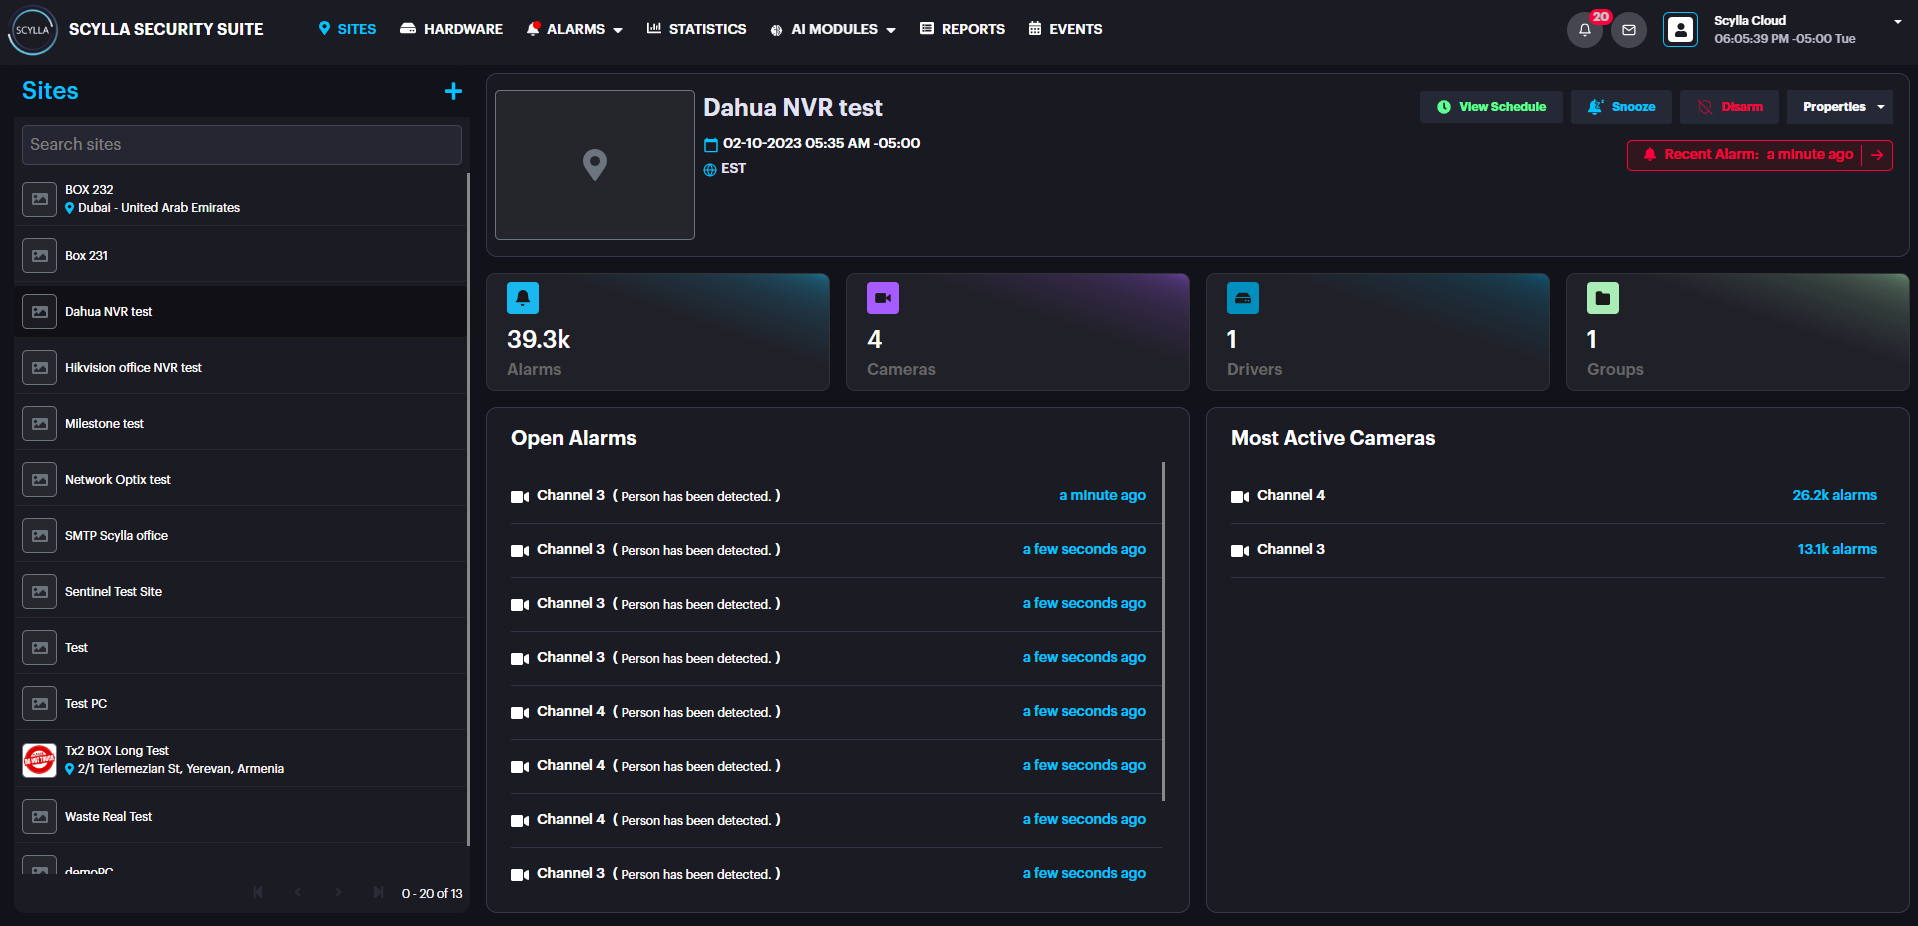
Task: Go to the Reports menu item
Action: tap(962, 30)
